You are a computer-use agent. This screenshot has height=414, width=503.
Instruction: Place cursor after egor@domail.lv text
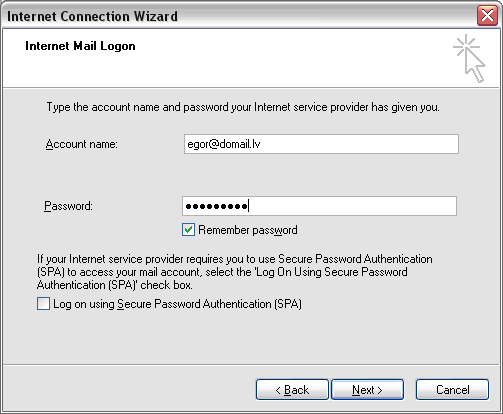point(261,144)
